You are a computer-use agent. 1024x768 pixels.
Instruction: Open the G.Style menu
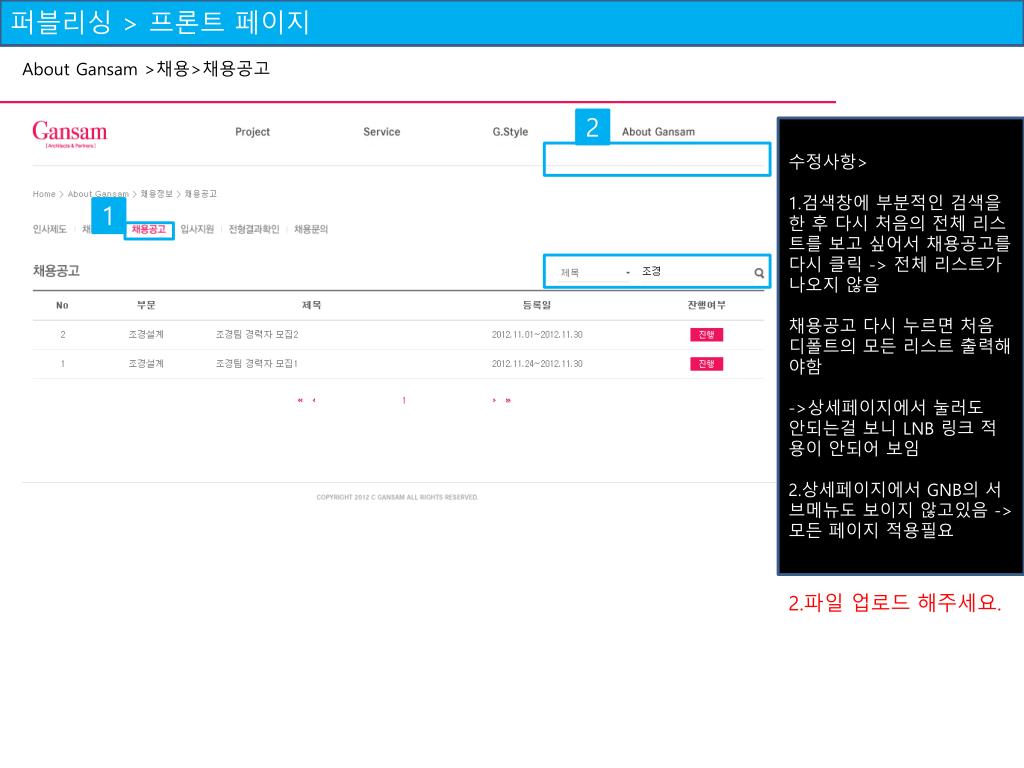coord(510,132)
